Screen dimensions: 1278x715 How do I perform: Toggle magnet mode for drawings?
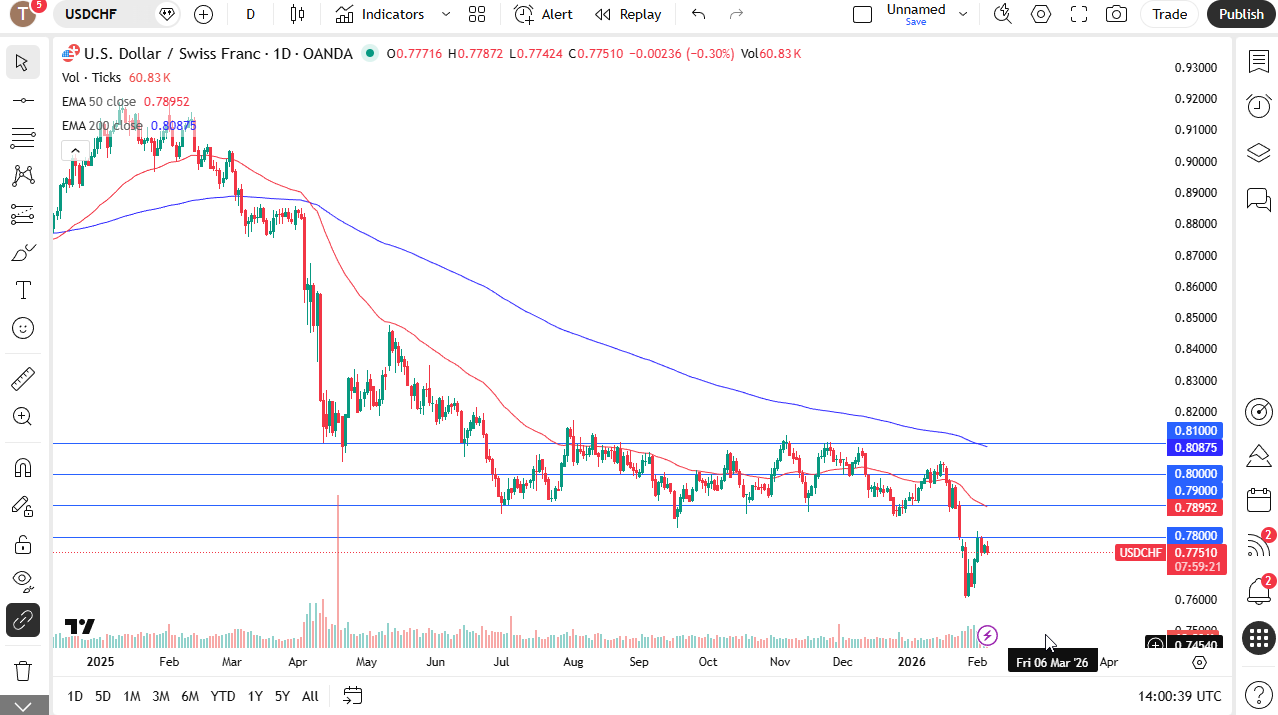pyautogui.click(x=22, y=468)
